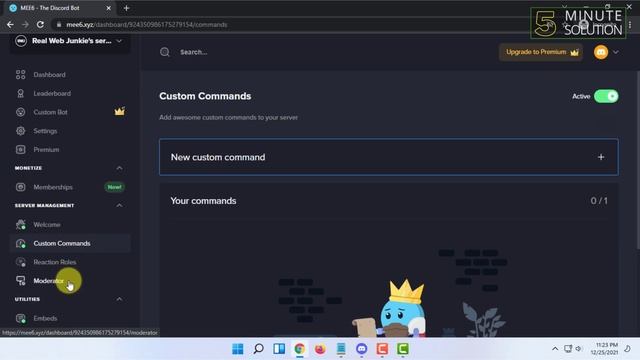The image size is (640, 360).
Task: Click the server avatar icon
Action: click(x=21, y=41)
